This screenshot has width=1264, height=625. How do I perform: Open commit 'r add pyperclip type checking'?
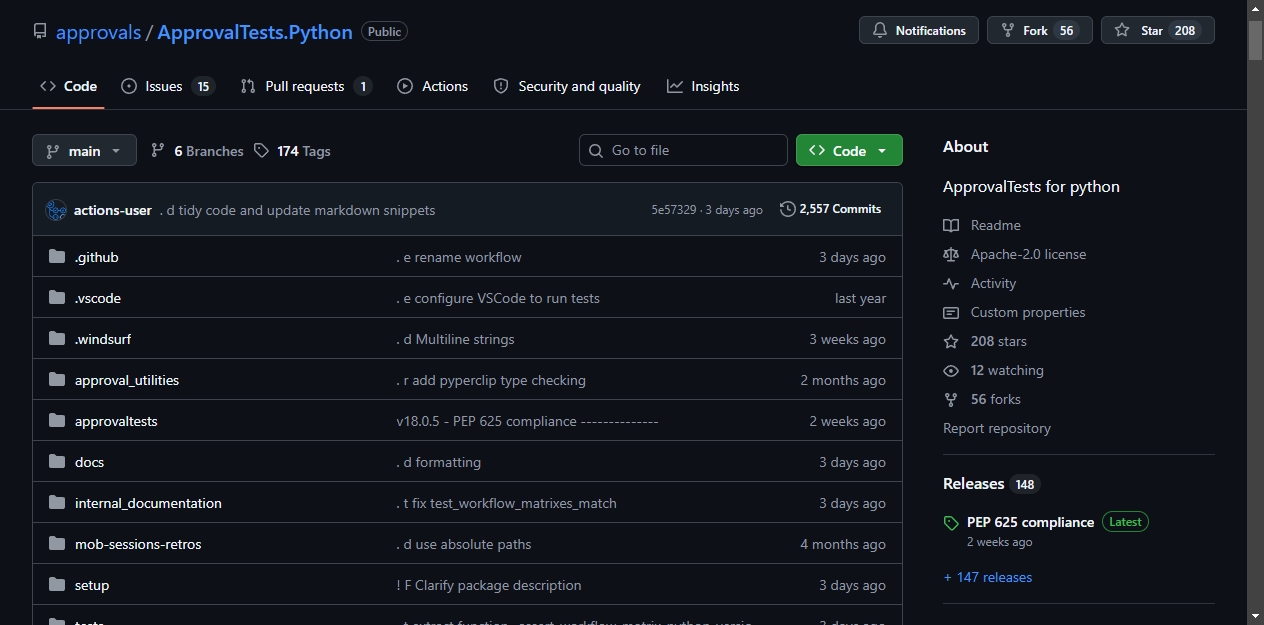pos(491,380)
